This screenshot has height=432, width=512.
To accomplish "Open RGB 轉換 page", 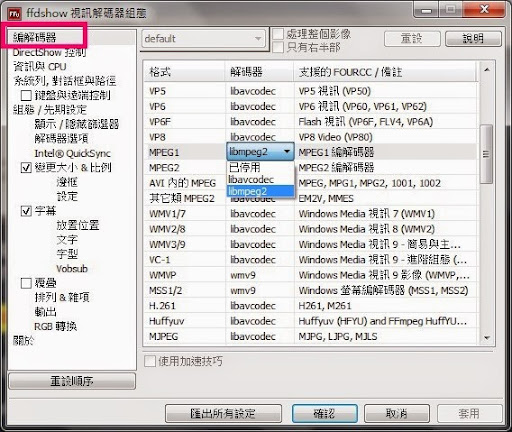I will point(56,326).
